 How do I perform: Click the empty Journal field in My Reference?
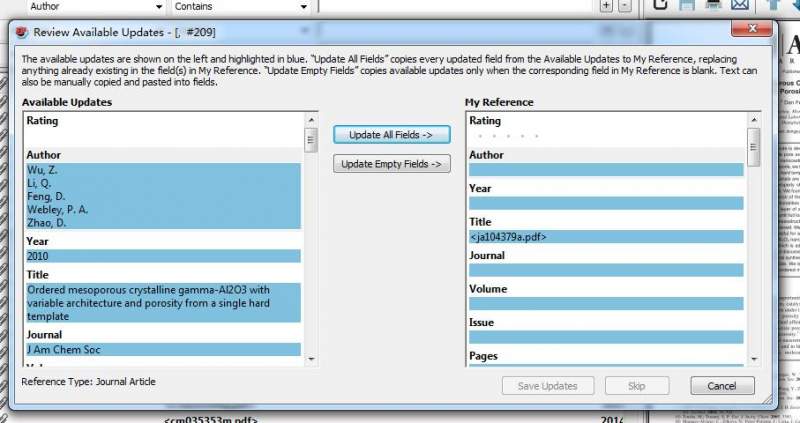606,270
